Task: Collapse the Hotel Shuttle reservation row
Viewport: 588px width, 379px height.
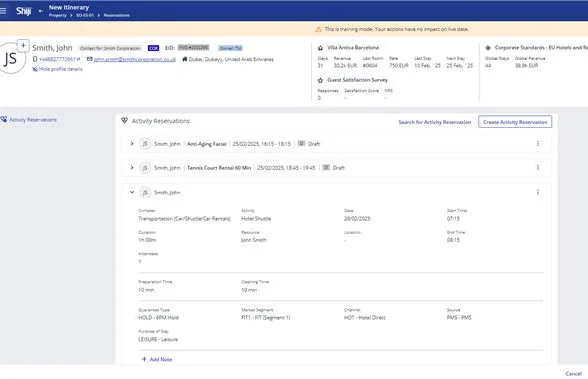Action: (132, 192)
